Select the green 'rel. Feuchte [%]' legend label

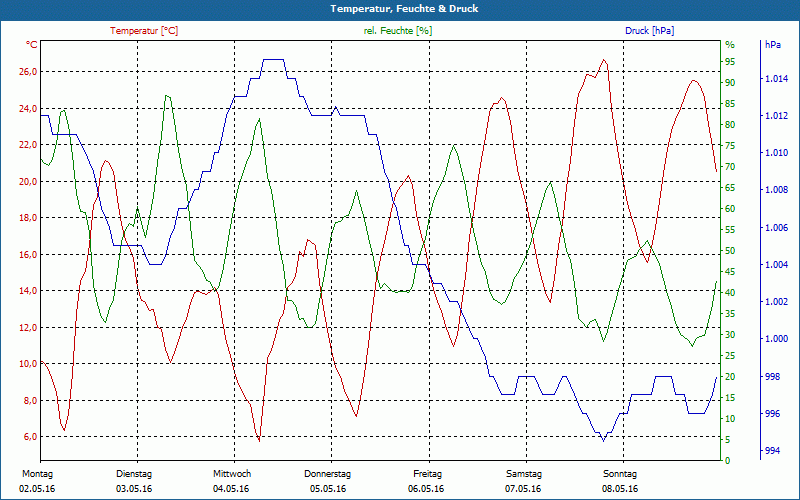tap(398, 31)
